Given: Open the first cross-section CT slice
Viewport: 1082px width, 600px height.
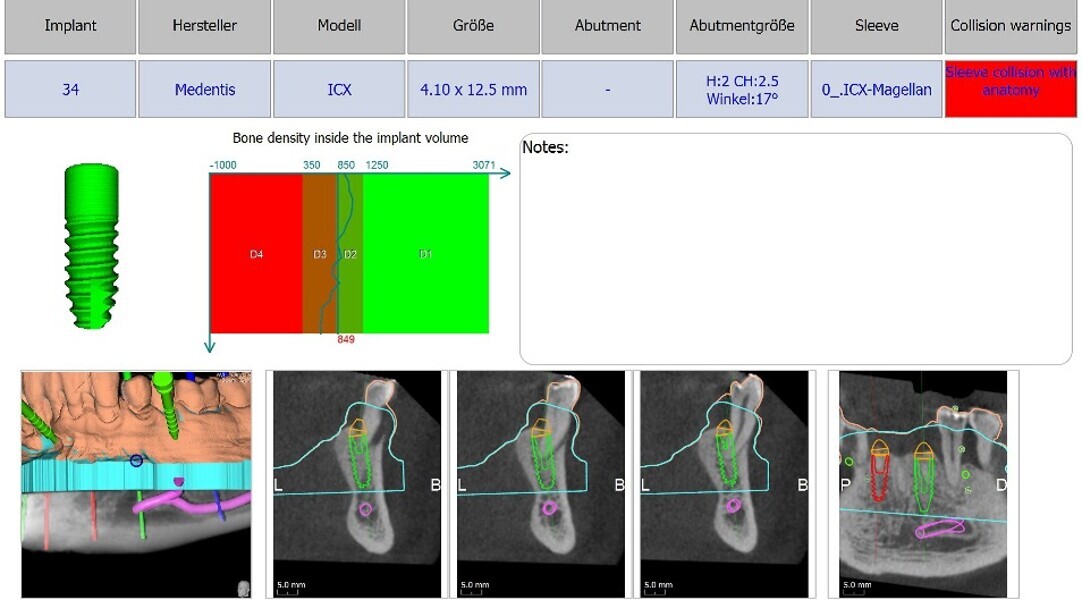Looking at the screenshot, I should [x=357, y=484].
